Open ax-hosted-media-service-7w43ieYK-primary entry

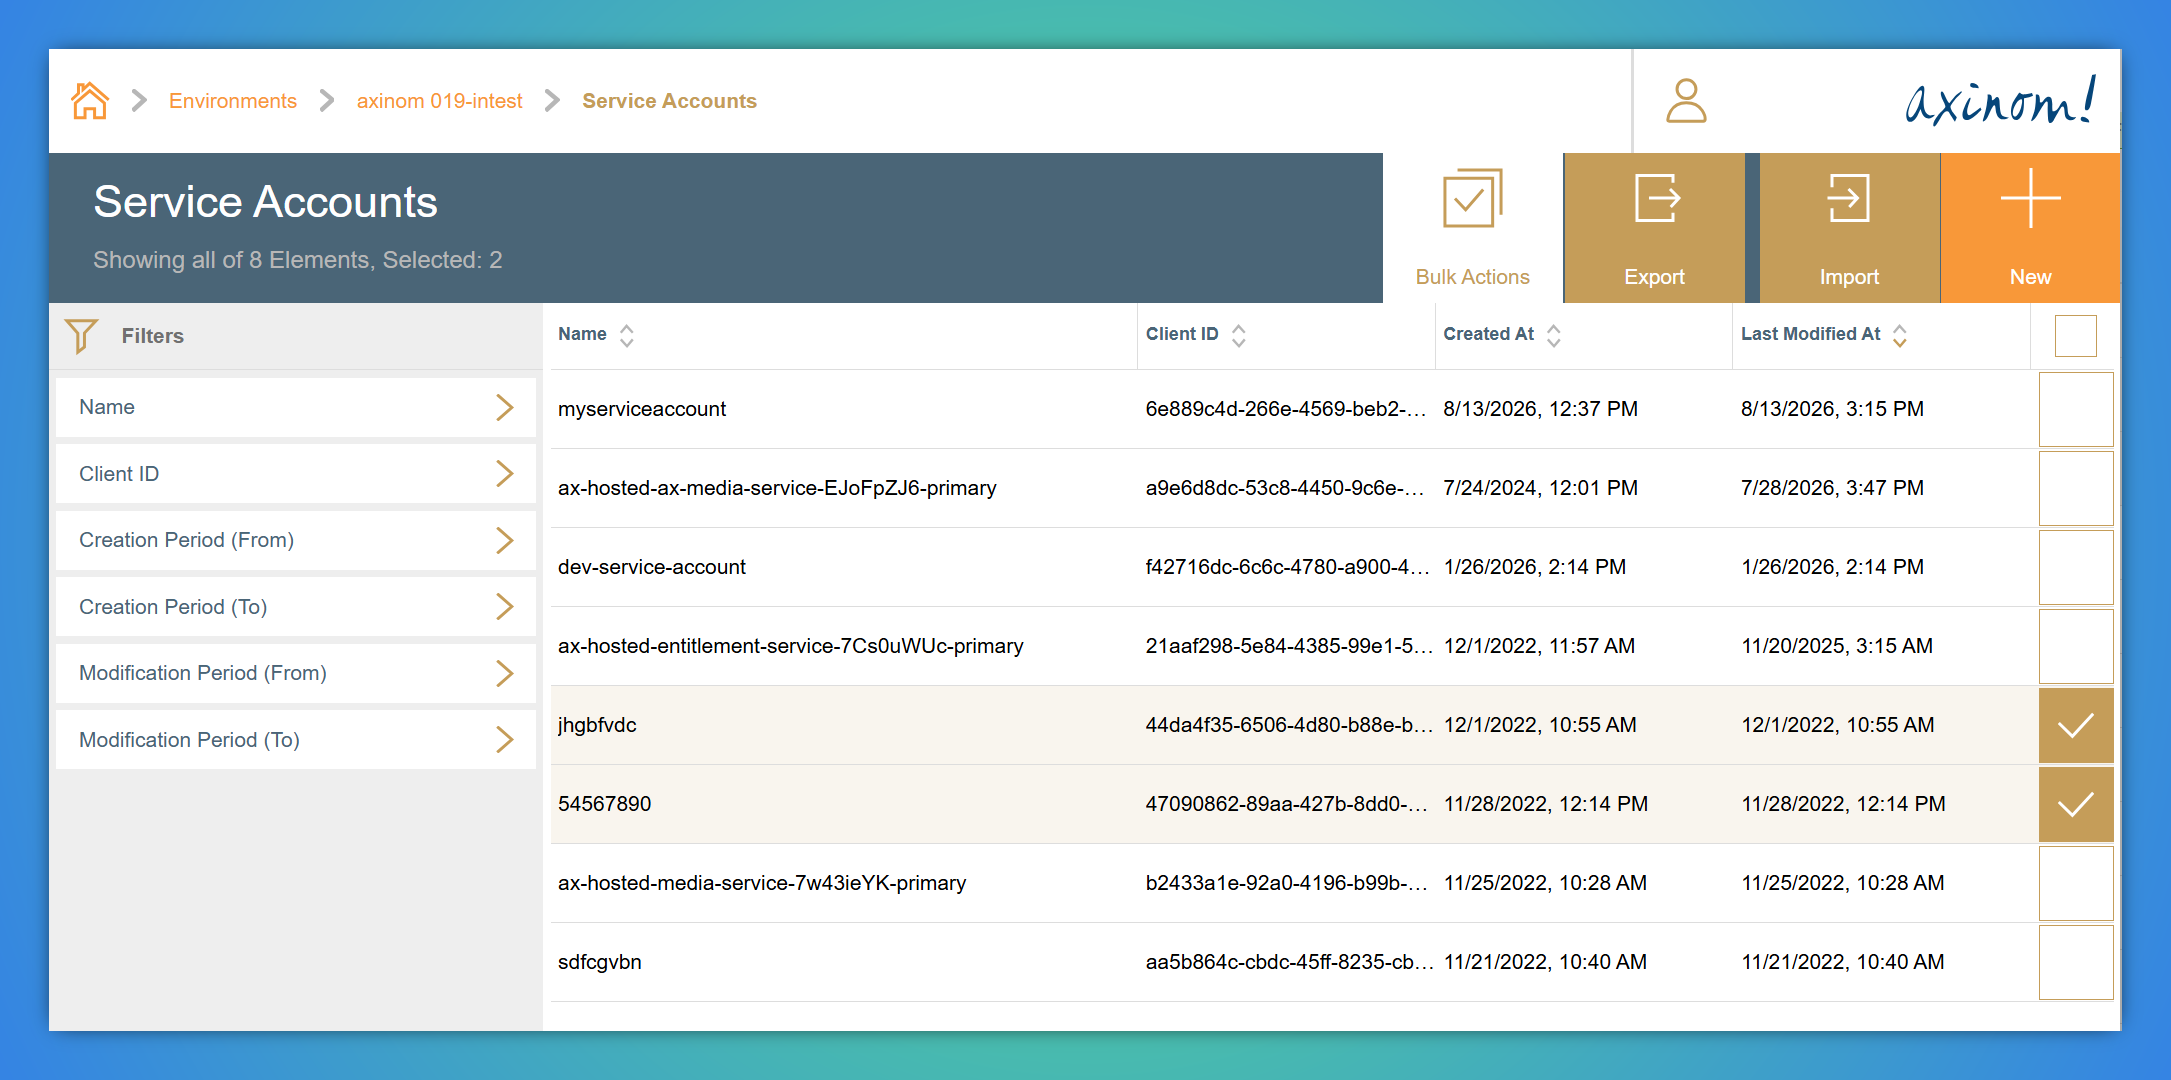(x=762, y=883)
